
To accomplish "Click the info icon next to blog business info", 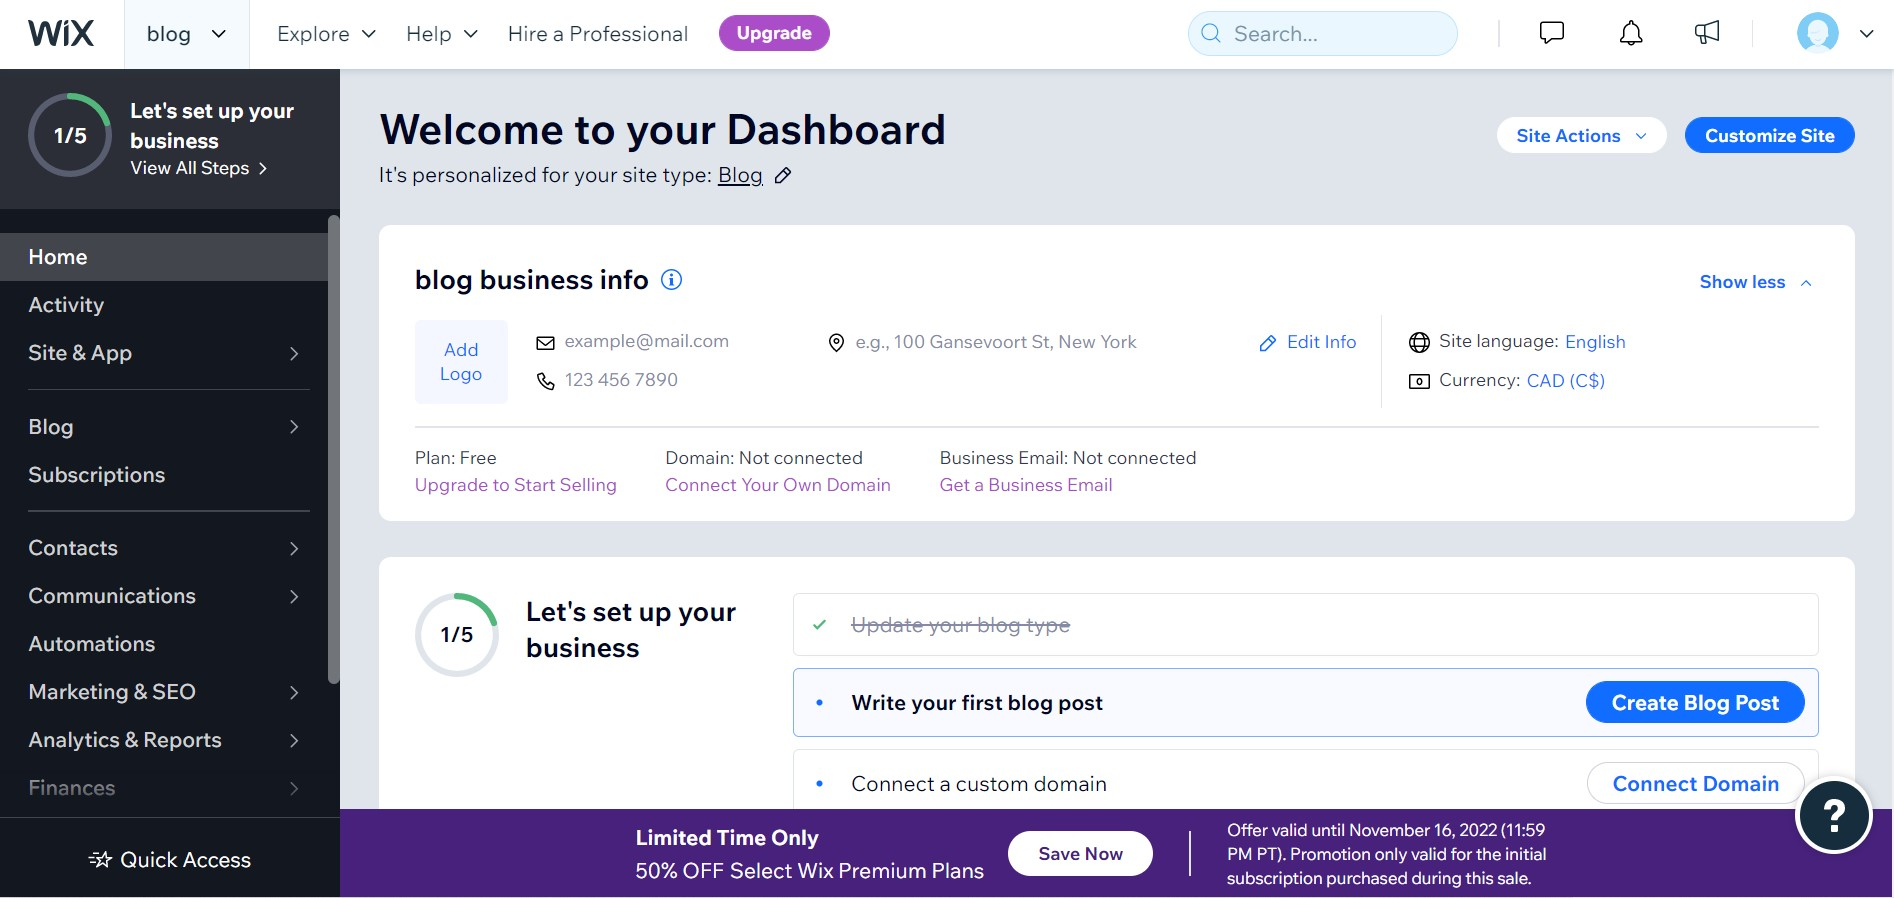I will tap(672, 280).
